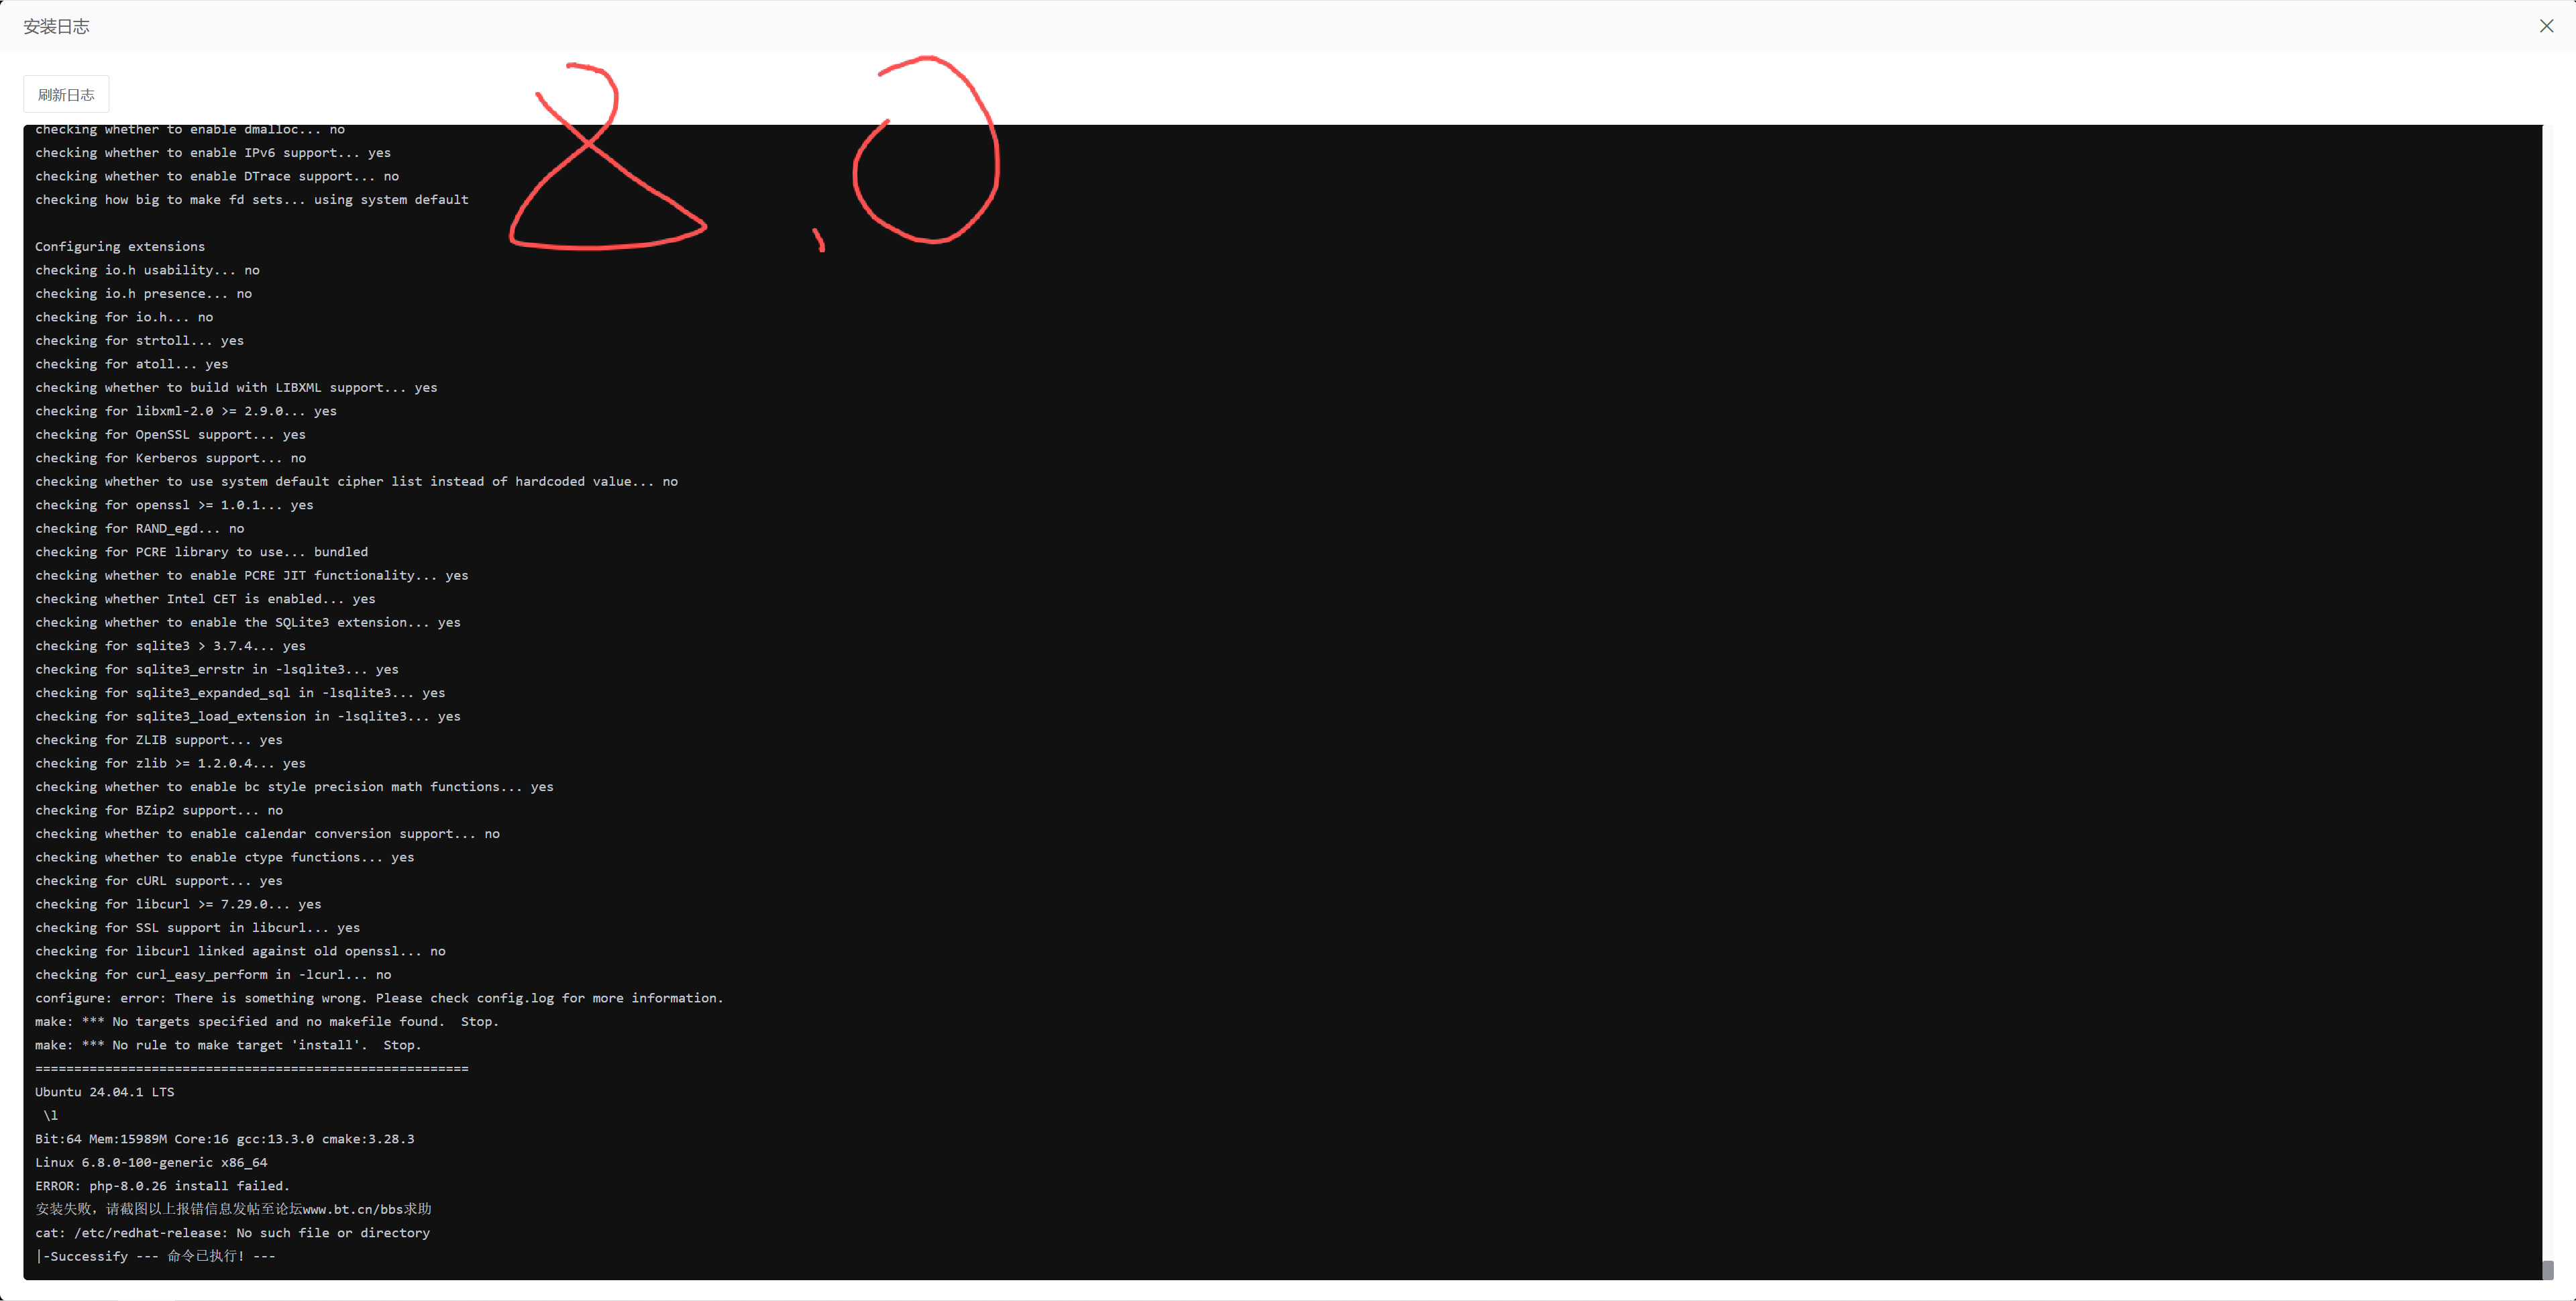This screenshot has width=2576, height=1301.
Task: Click the 'Ubuntu 24.04.1 LTS' log line
Action: pyautogui.click(x=105, y=1092)
